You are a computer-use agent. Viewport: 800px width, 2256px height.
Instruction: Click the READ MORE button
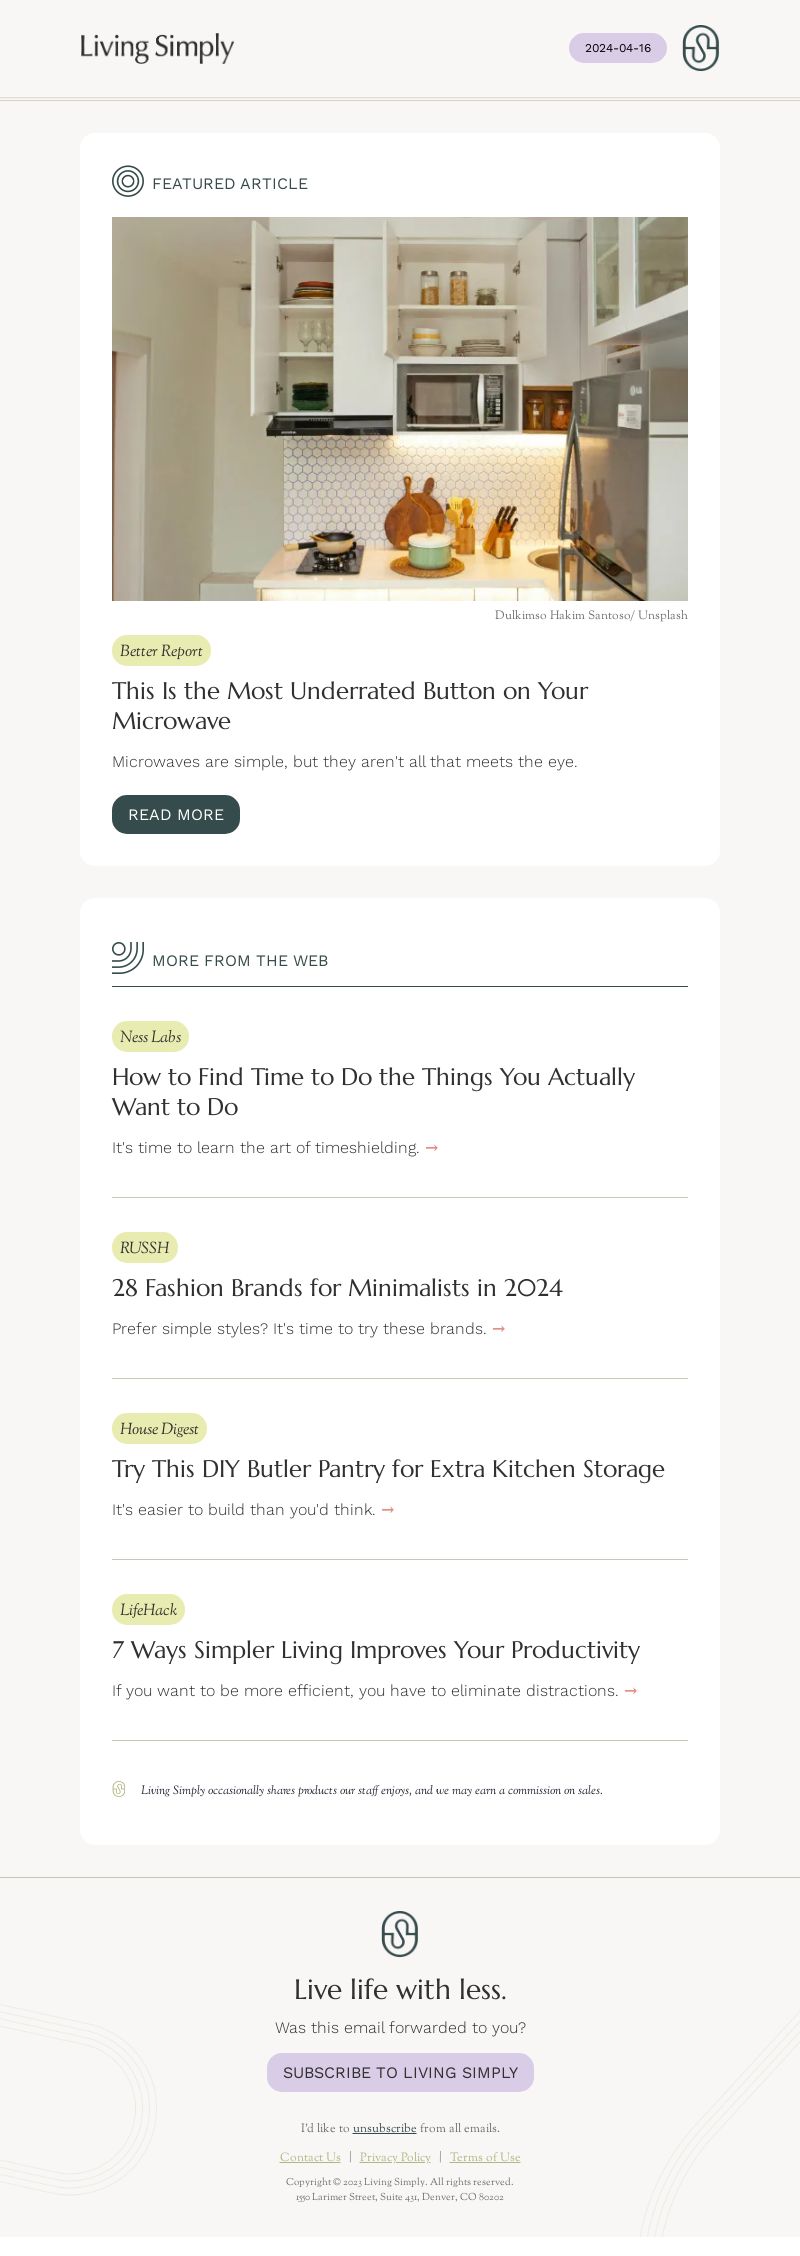(x=176, y=814)
